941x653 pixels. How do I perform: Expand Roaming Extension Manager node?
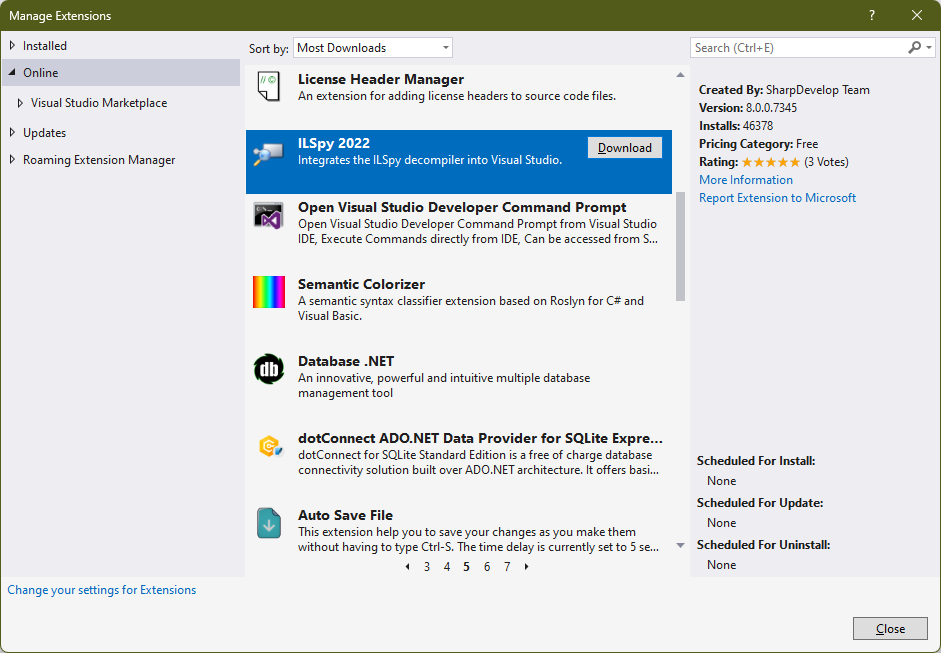coord(13,160)
